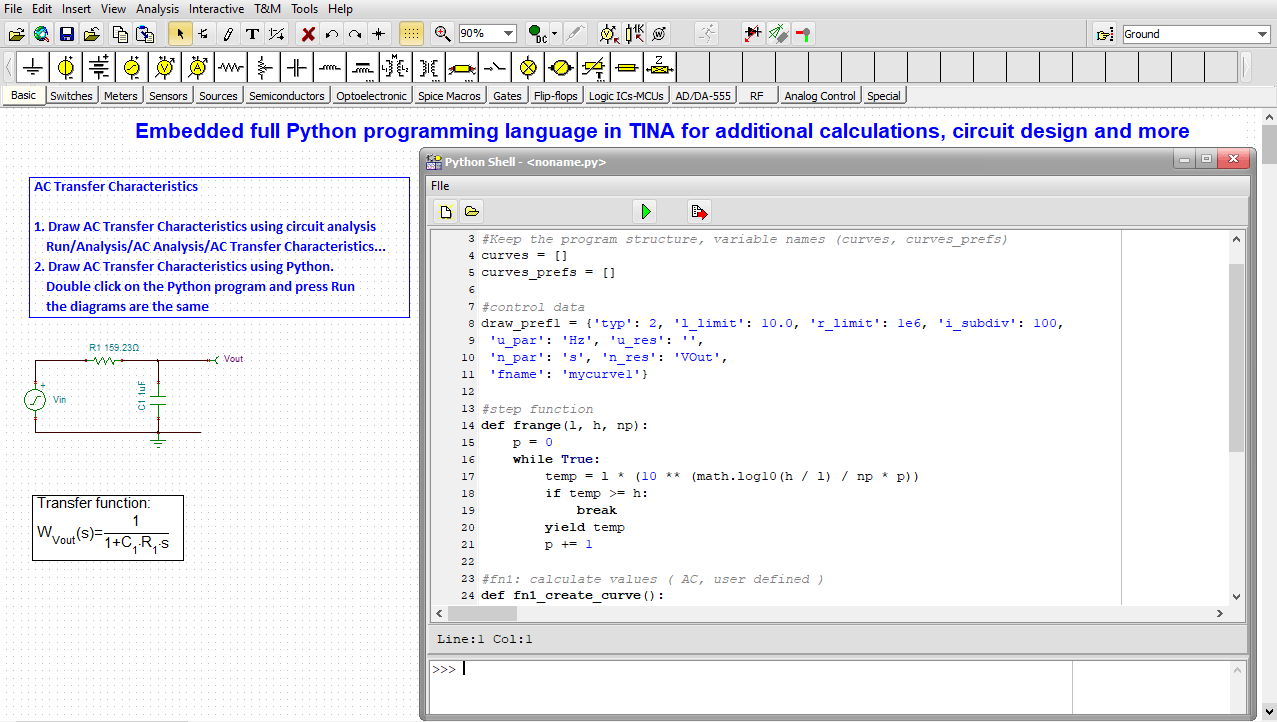Place a Ground component from toolbar
Viewport: 1277px width, 722px height.
click(34, 68)
